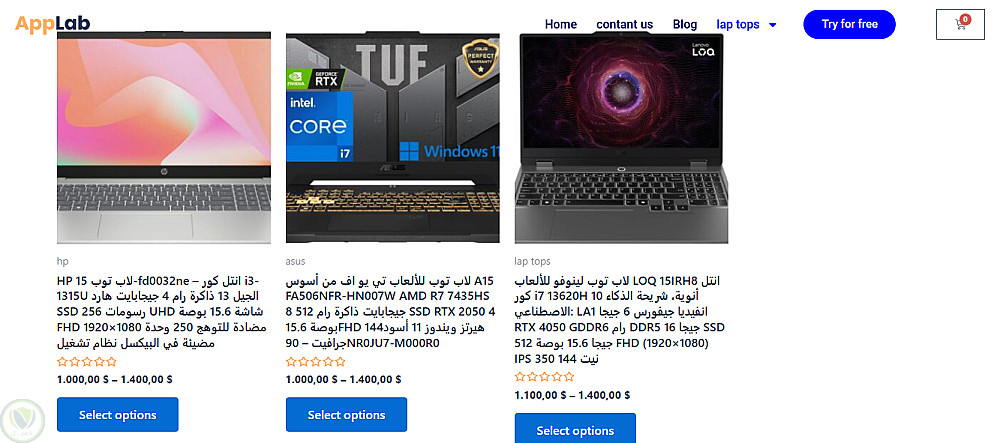Open the HP laptop product image

164,138
